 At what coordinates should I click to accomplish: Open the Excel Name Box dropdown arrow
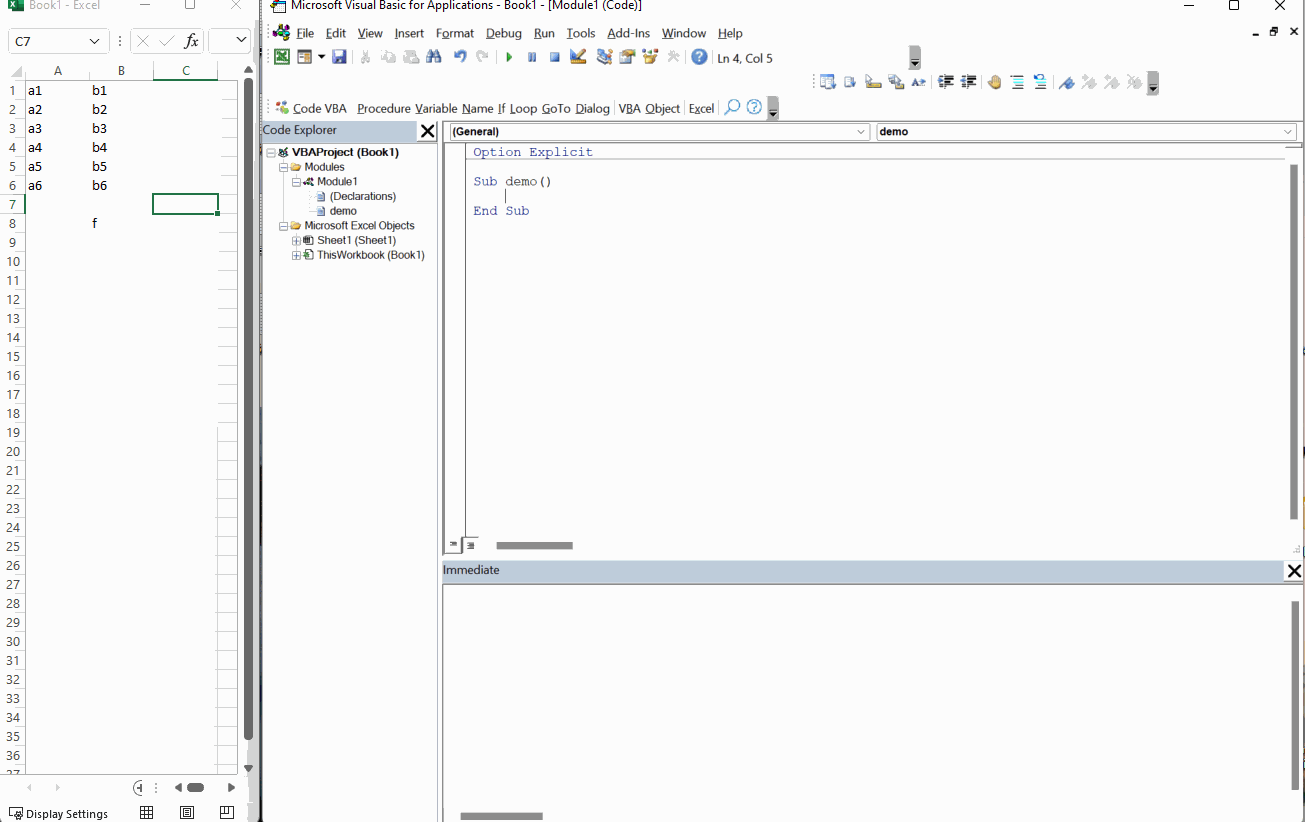click(95, 41)
